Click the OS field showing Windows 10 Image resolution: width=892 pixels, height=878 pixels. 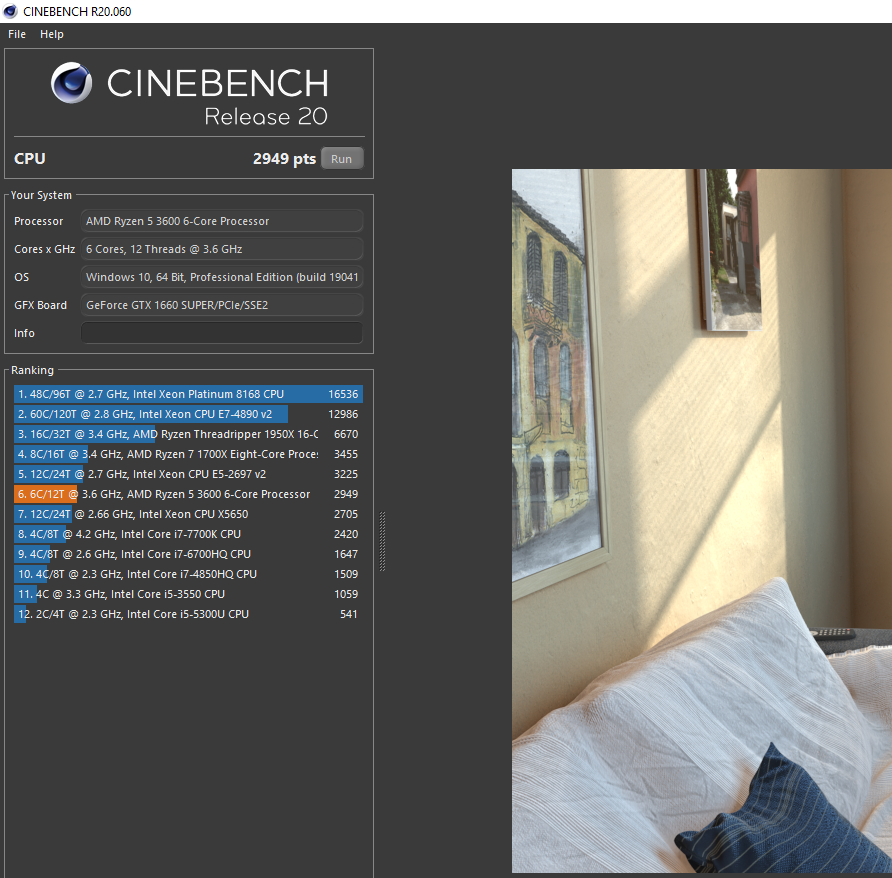pyautogui.click(x=222, y=277)
